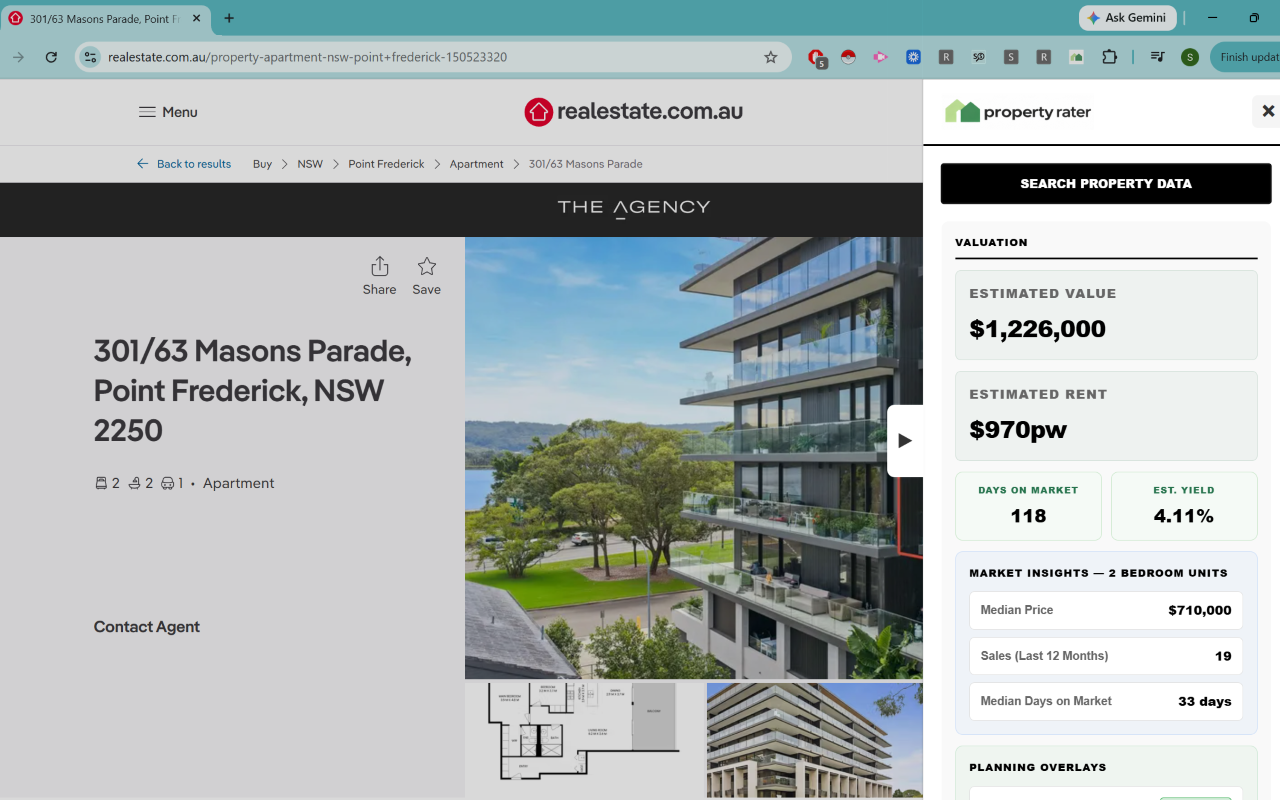This screenshot has width=1280, height=800.
Task: Click the Property Rater logo in side panel
Action: [x=1018, y=111]
